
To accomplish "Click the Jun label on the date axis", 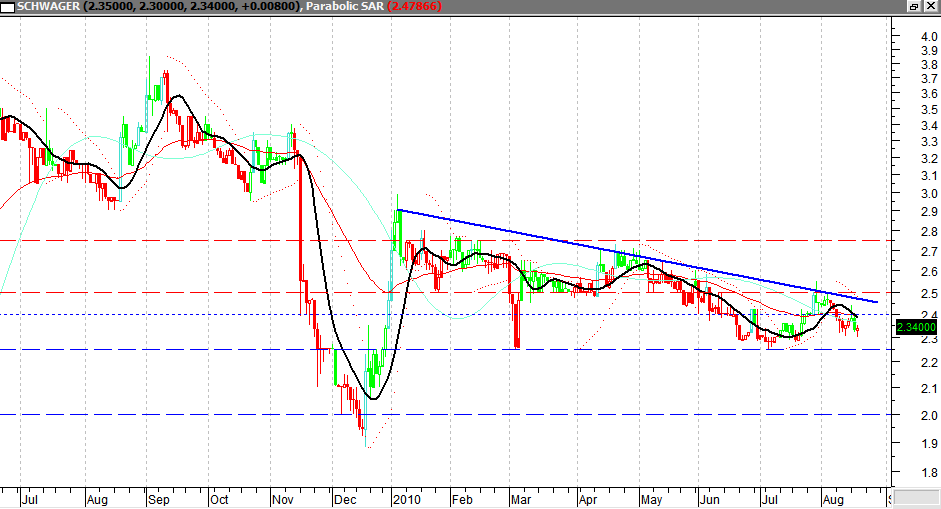I will 710,499.
